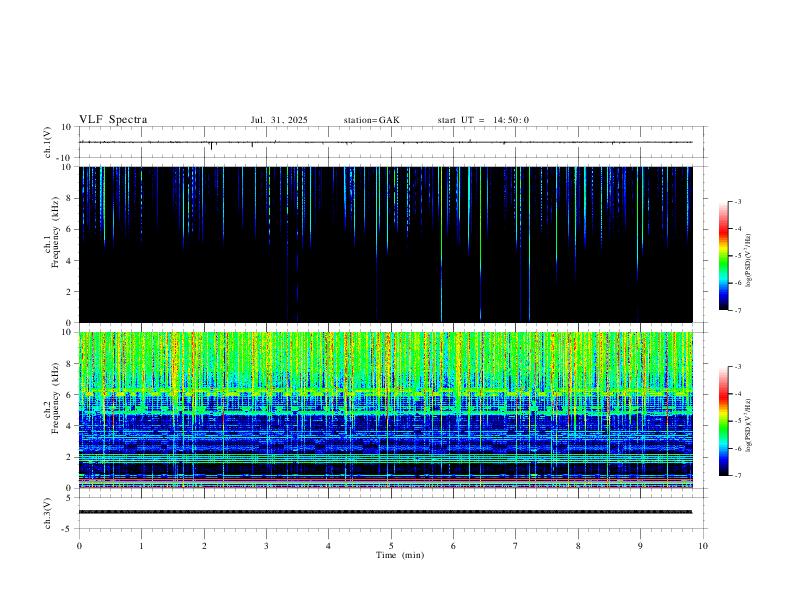This screenshot has width=792, height=612.
Task: Click the 'VLF Spectra' title text
Action: (113, 120)
